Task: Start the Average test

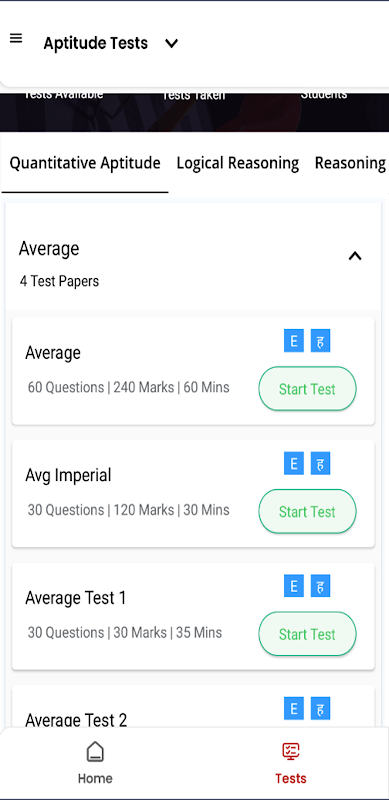Action: click(x=307, y=389)
